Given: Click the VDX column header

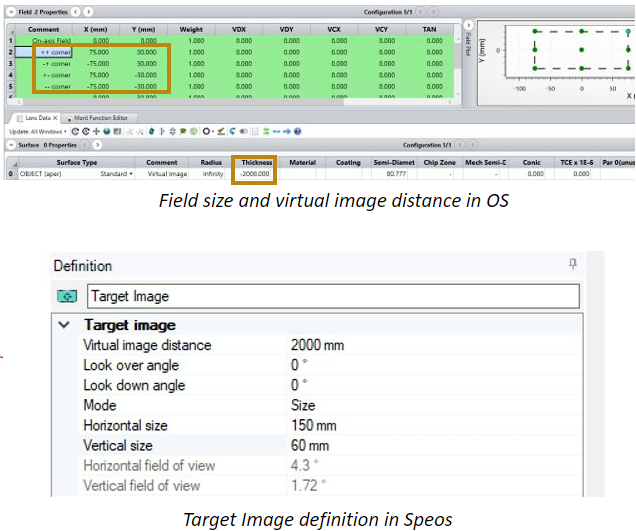Looking at the screenshot, I should coord(239,29).
